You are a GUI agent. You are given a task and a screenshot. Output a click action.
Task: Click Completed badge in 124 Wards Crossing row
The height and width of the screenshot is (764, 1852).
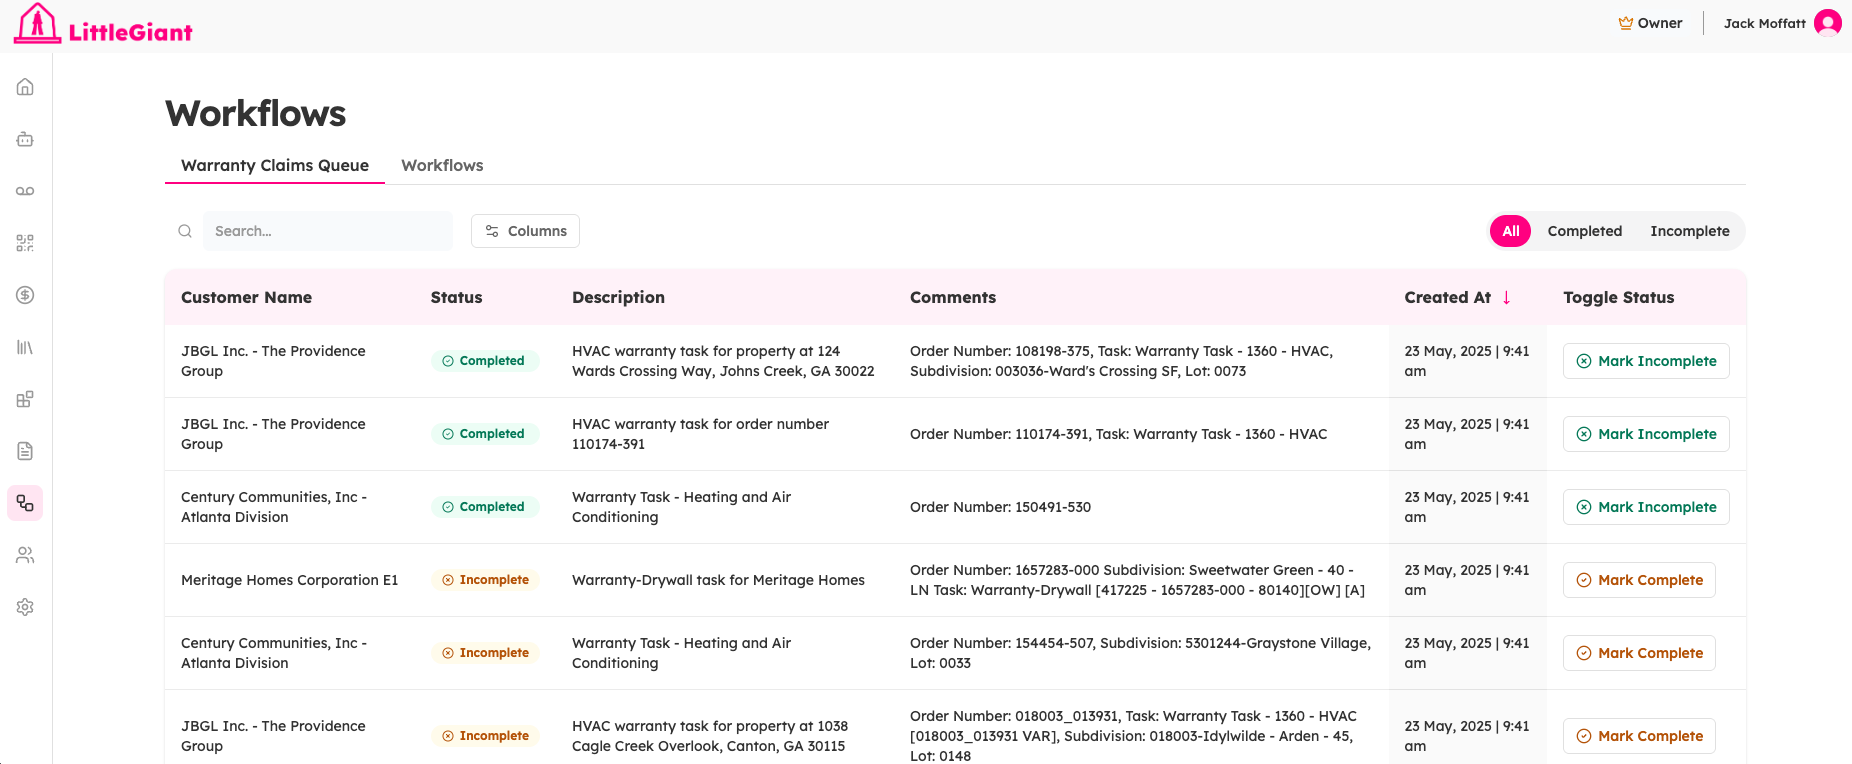[x=484, y=361]
